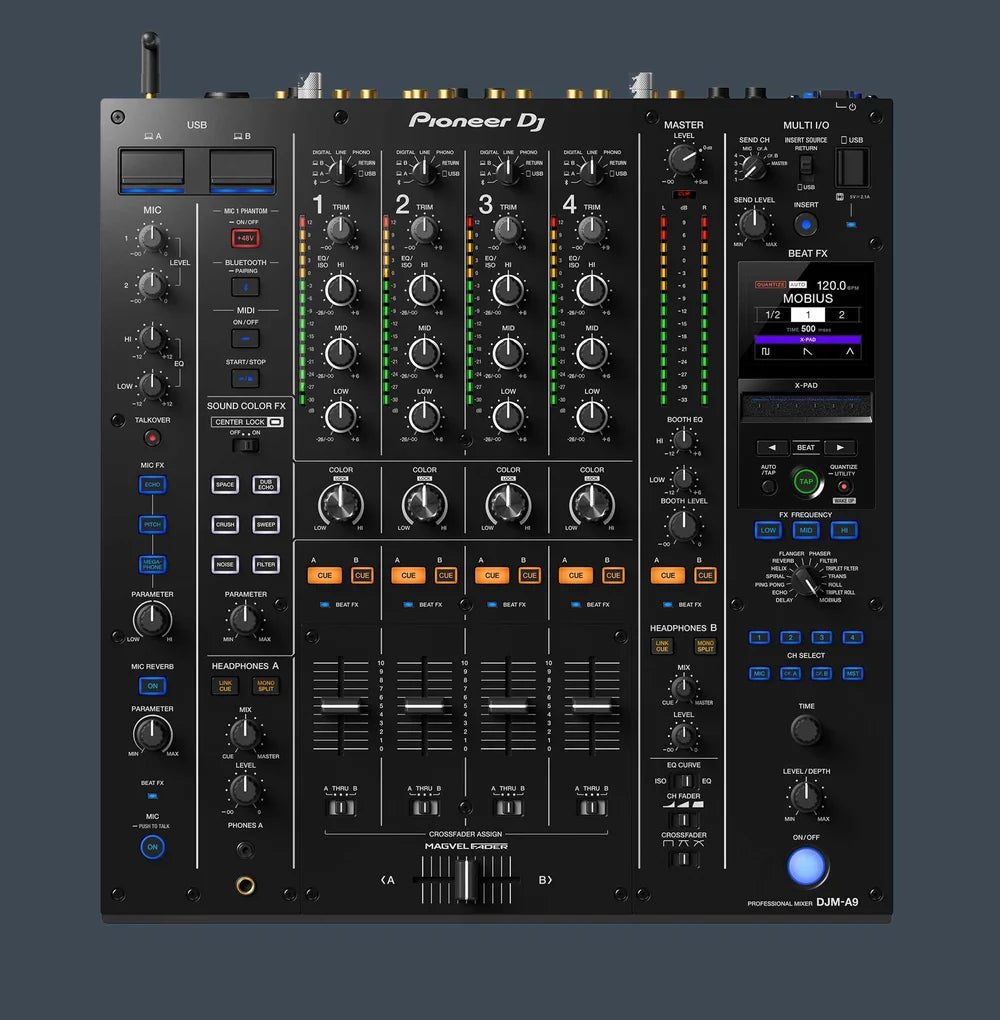Select the MID FX frequency button
This screenshot has height=1020, width=1000.
[x=806, y=530]
